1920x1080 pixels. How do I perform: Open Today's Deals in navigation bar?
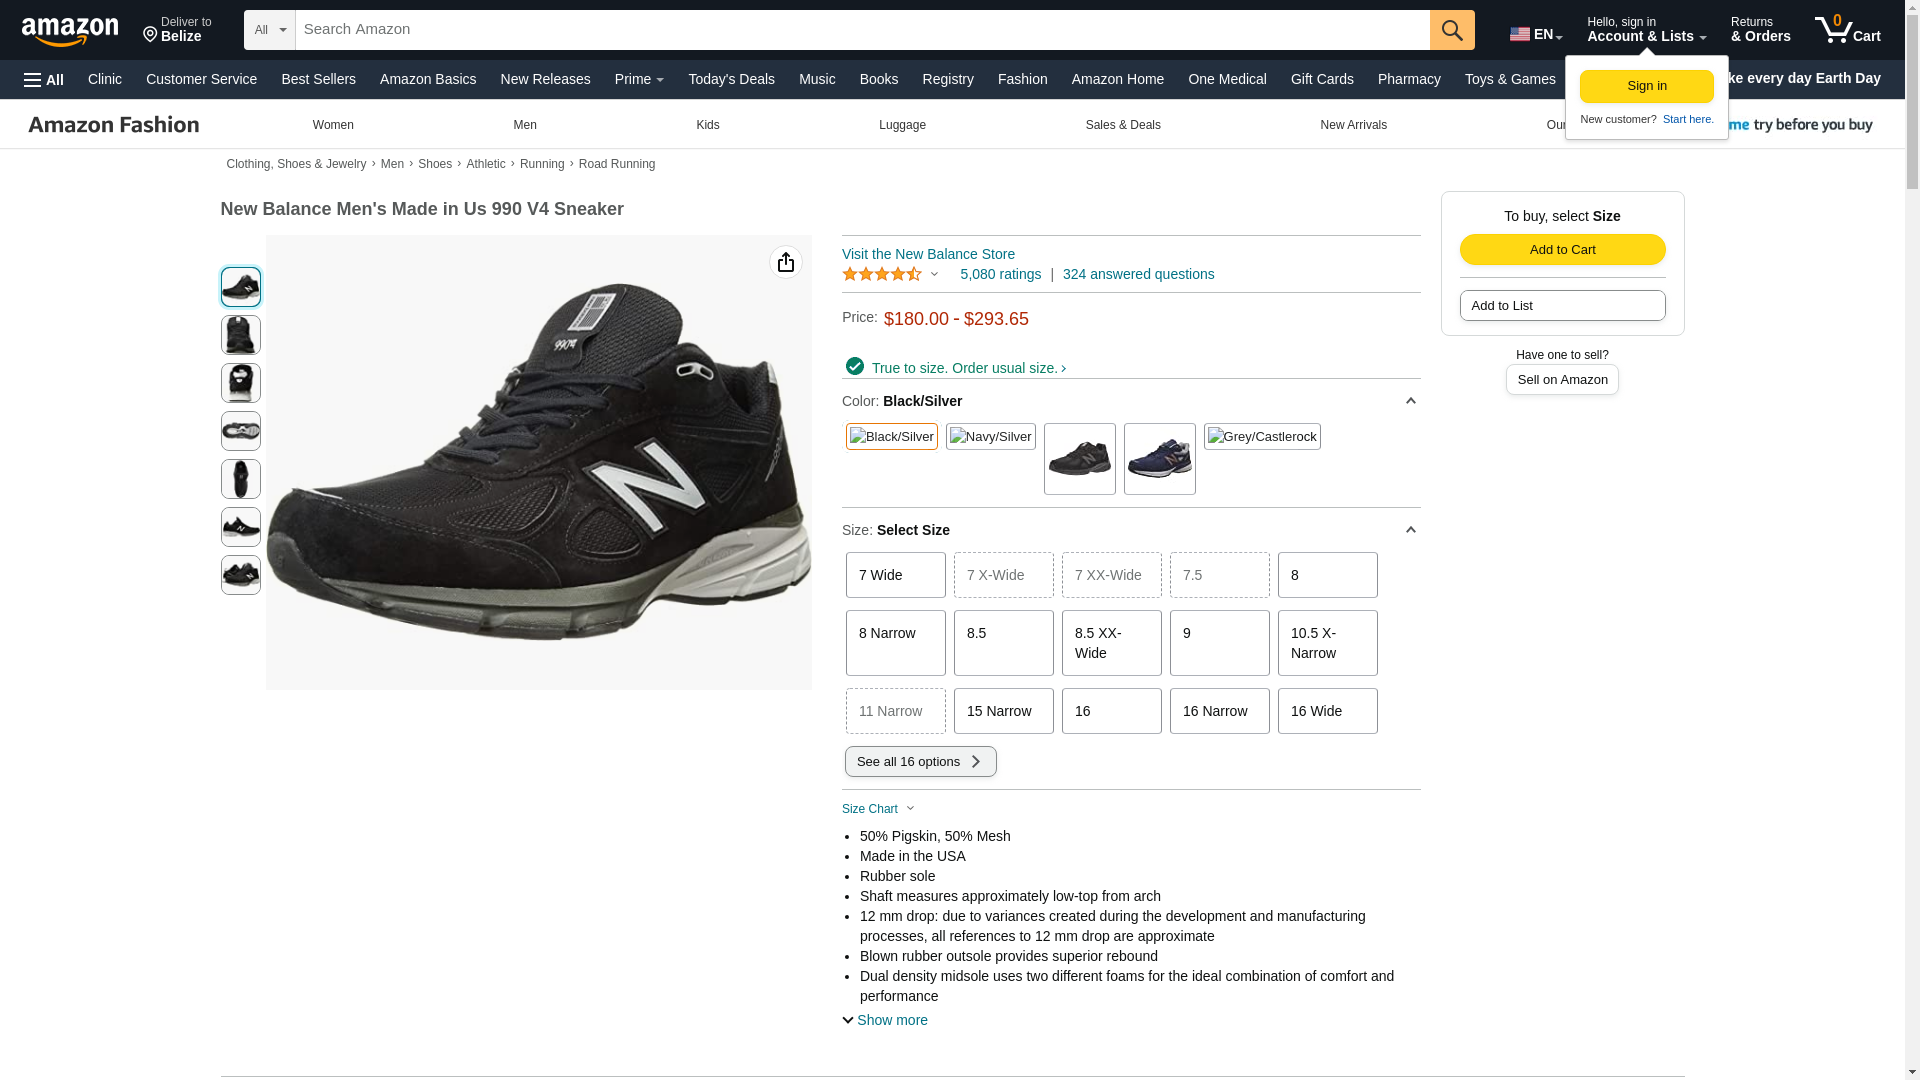tap(731, 79)
